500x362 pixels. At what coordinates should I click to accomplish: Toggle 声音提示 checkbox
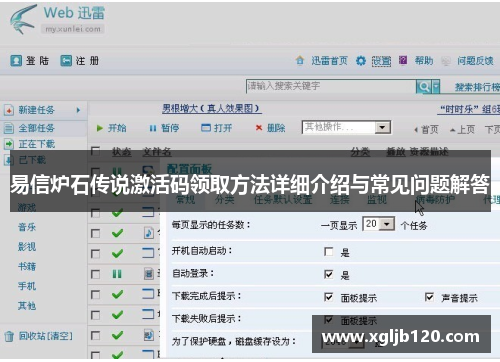tap(429, 297)
